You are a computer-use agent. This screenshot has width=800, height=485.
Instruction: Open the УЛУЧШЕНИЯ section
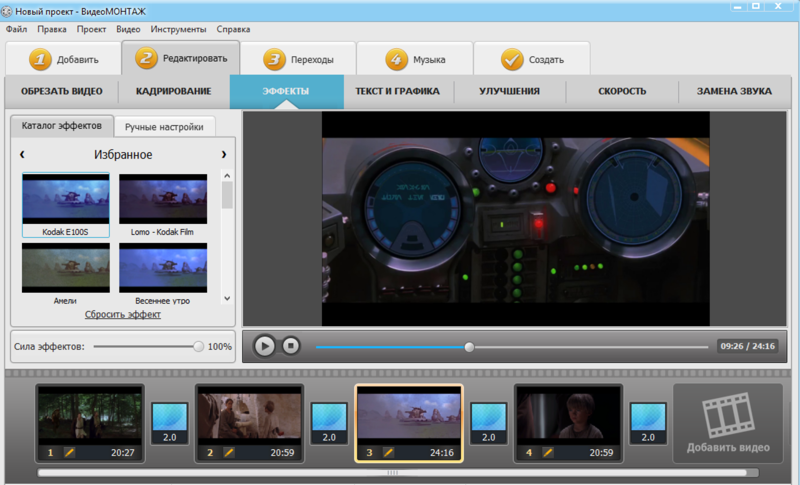point(509,91)
